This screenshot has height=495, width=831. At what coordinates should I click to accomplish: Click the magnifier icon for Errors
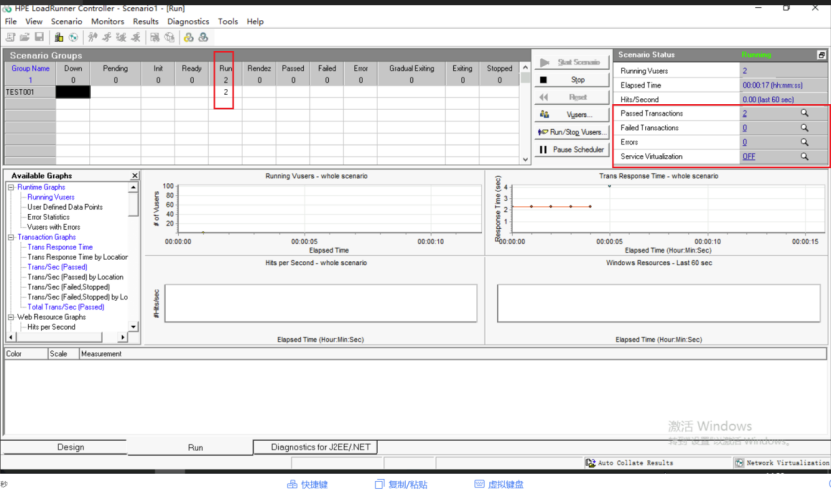[805, 142]
